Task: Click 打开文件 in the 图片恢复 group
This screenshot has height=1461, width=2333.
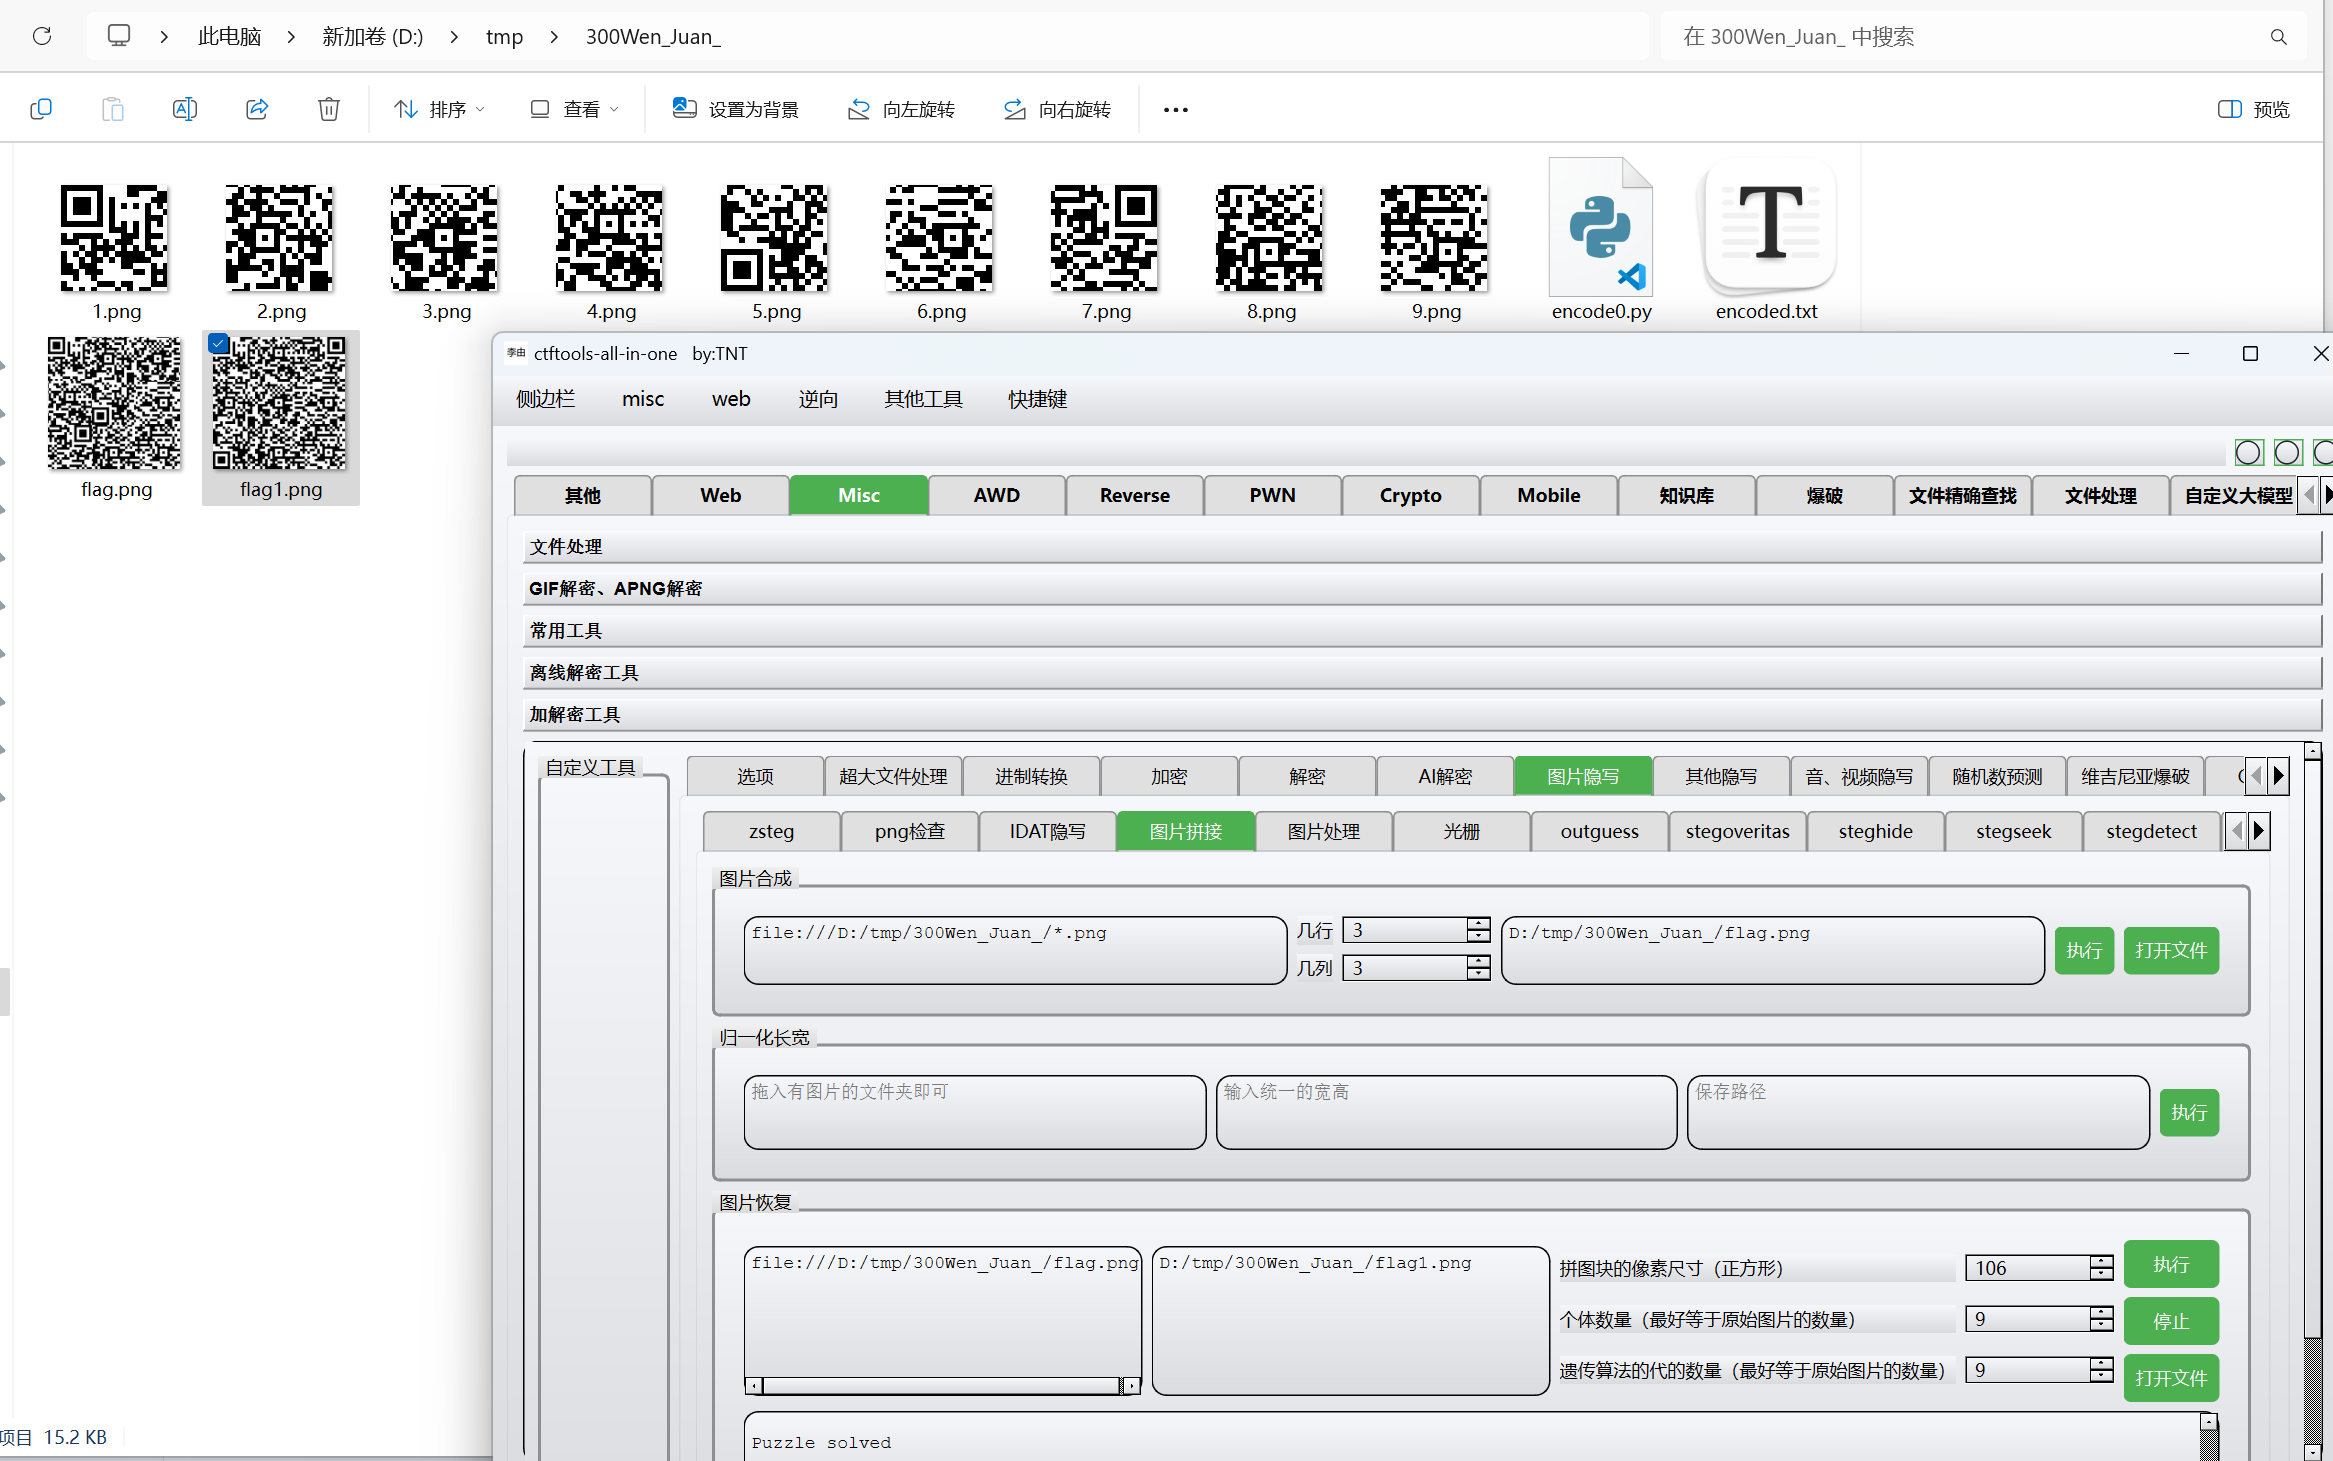Action: pos(2171,1378)
